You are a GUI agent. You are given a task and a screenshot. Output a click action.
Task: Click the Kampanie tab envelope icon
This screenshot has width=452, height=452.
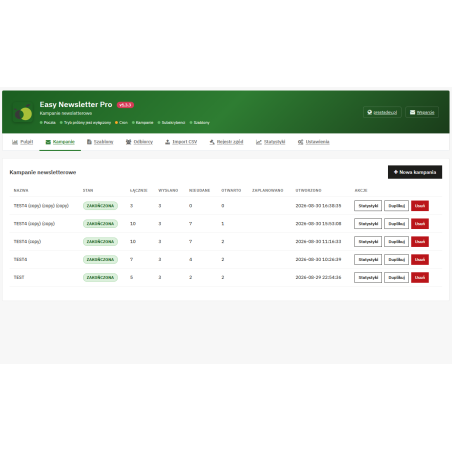click(48, 142)
